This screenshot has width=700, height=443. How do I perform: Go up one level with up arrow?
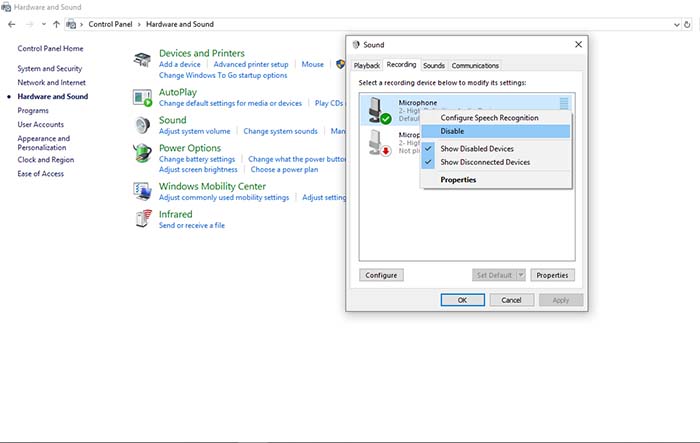point(56,23)
